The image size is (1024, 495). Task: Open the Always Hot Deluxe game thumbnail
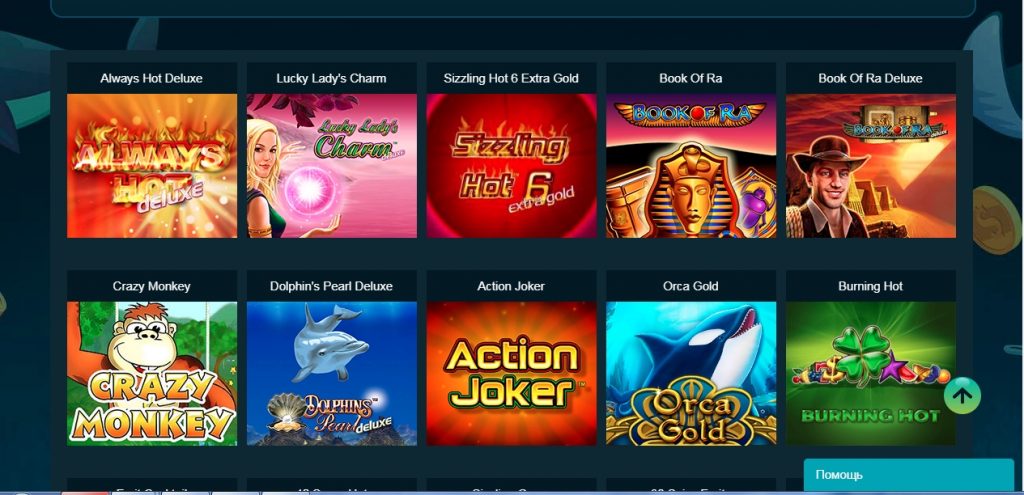coord(152,166)
